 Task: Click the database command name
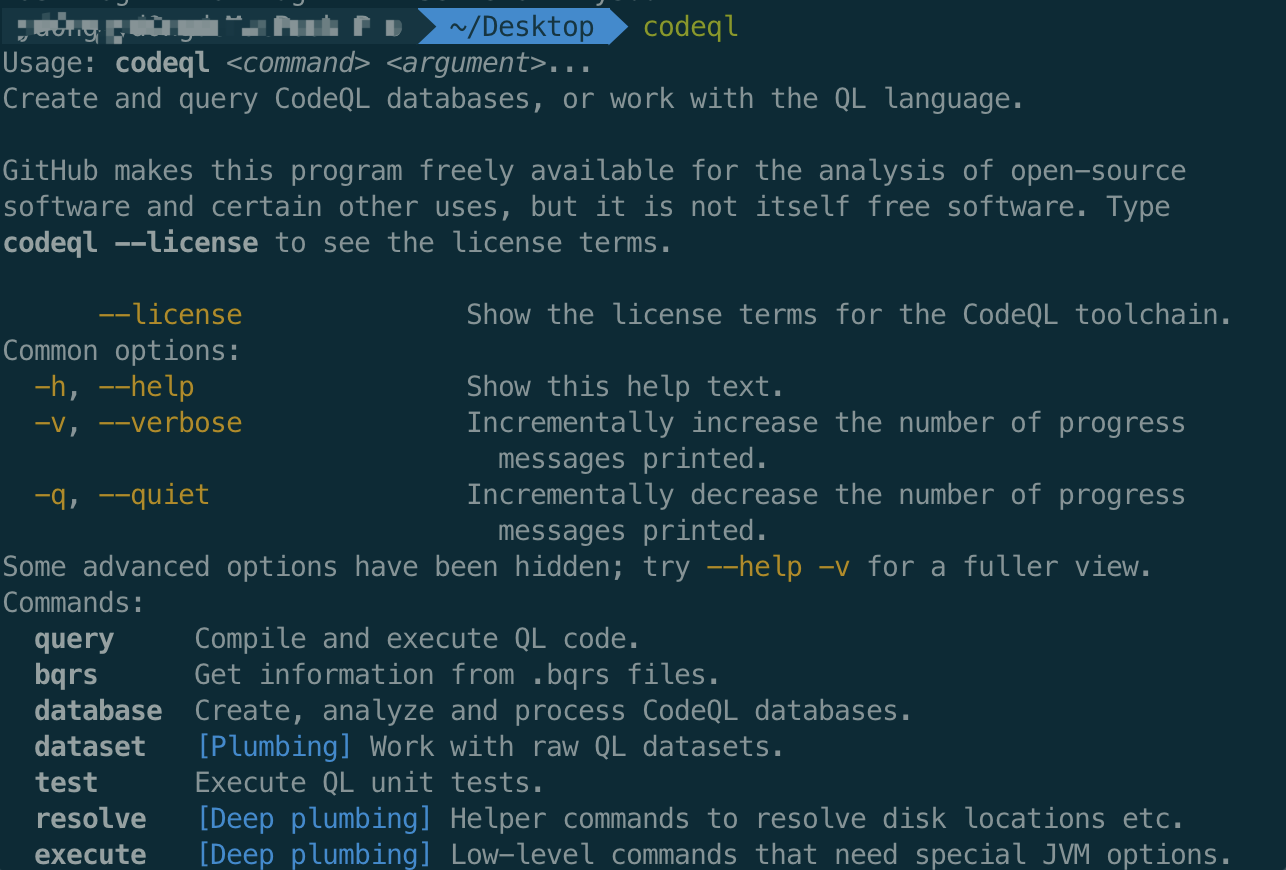[x=98, y=711]
